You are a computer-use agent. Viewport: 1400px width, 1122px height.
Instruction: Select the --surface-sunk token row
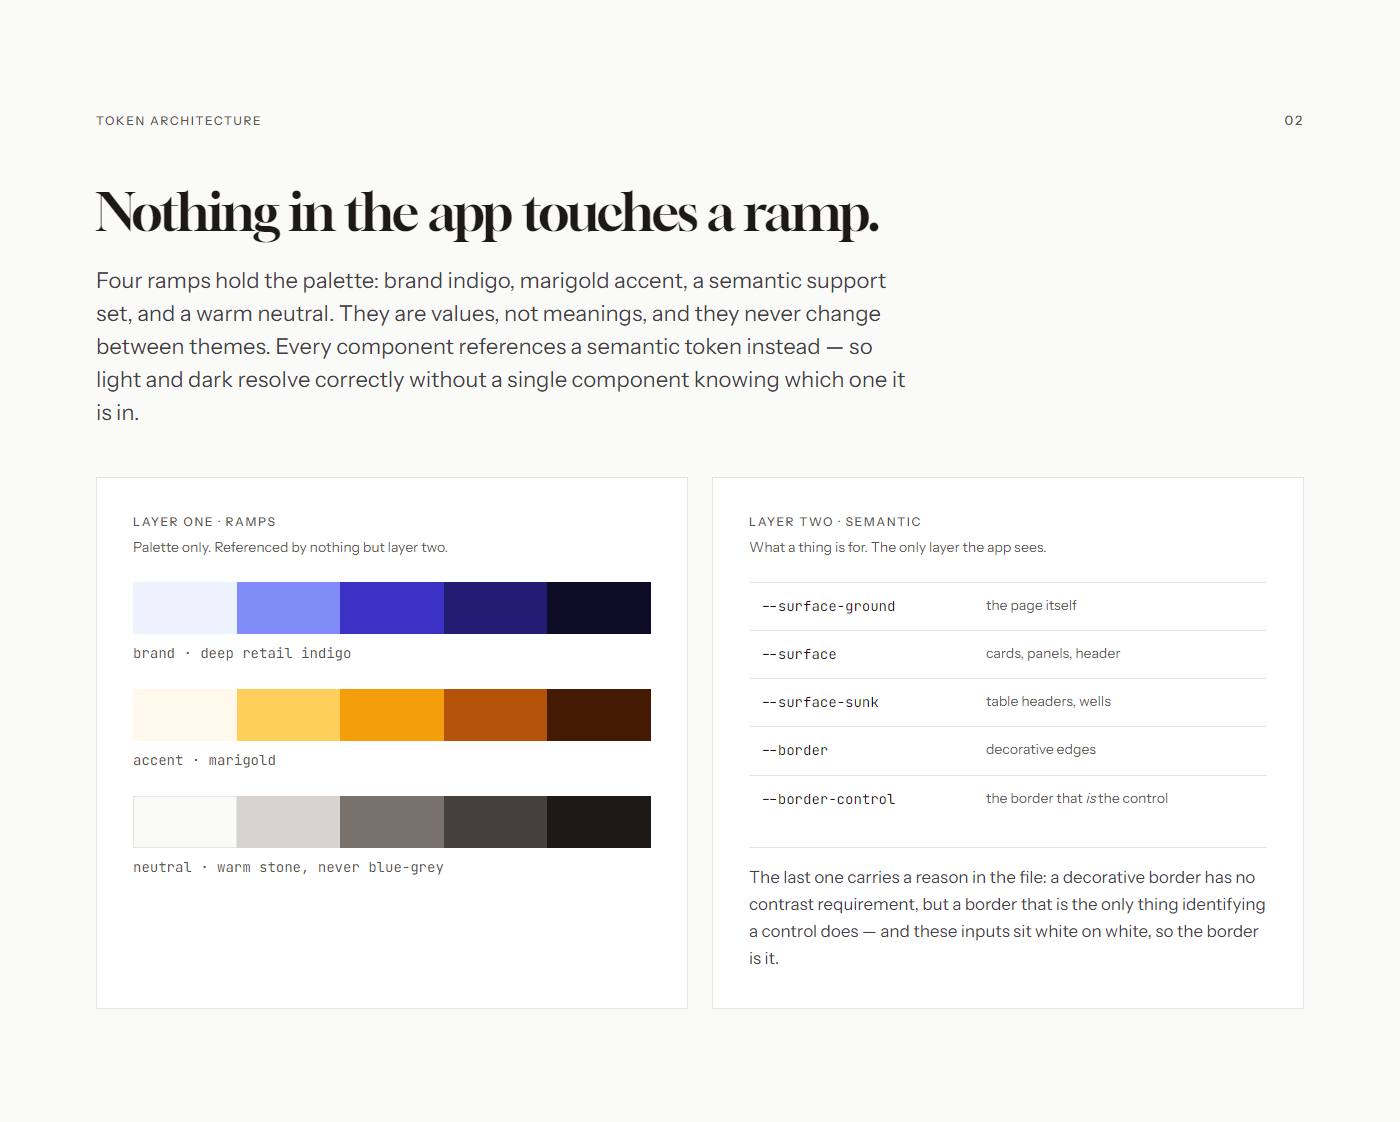(1008, 702)
